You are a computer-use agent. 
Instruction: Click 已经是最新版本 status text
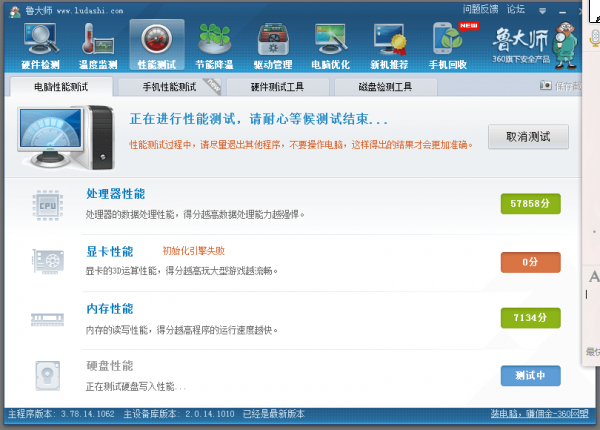pyautogui.click(x=274, y=414)
